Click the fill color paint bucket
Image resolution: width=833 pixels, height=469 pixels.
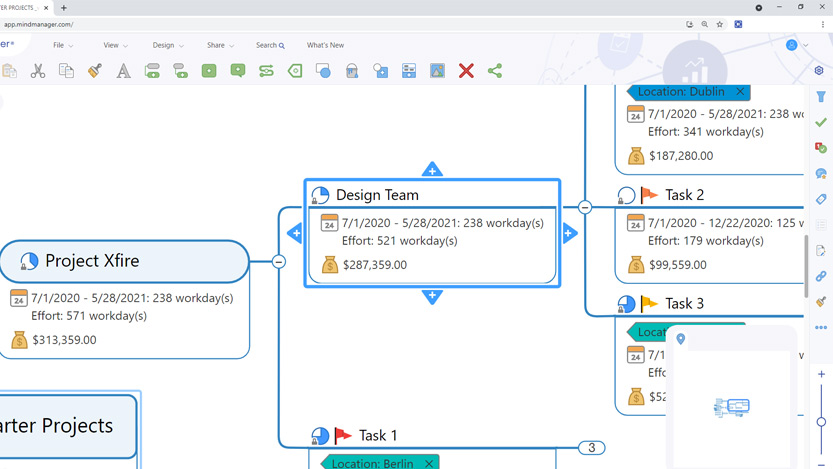click(352, 71)
